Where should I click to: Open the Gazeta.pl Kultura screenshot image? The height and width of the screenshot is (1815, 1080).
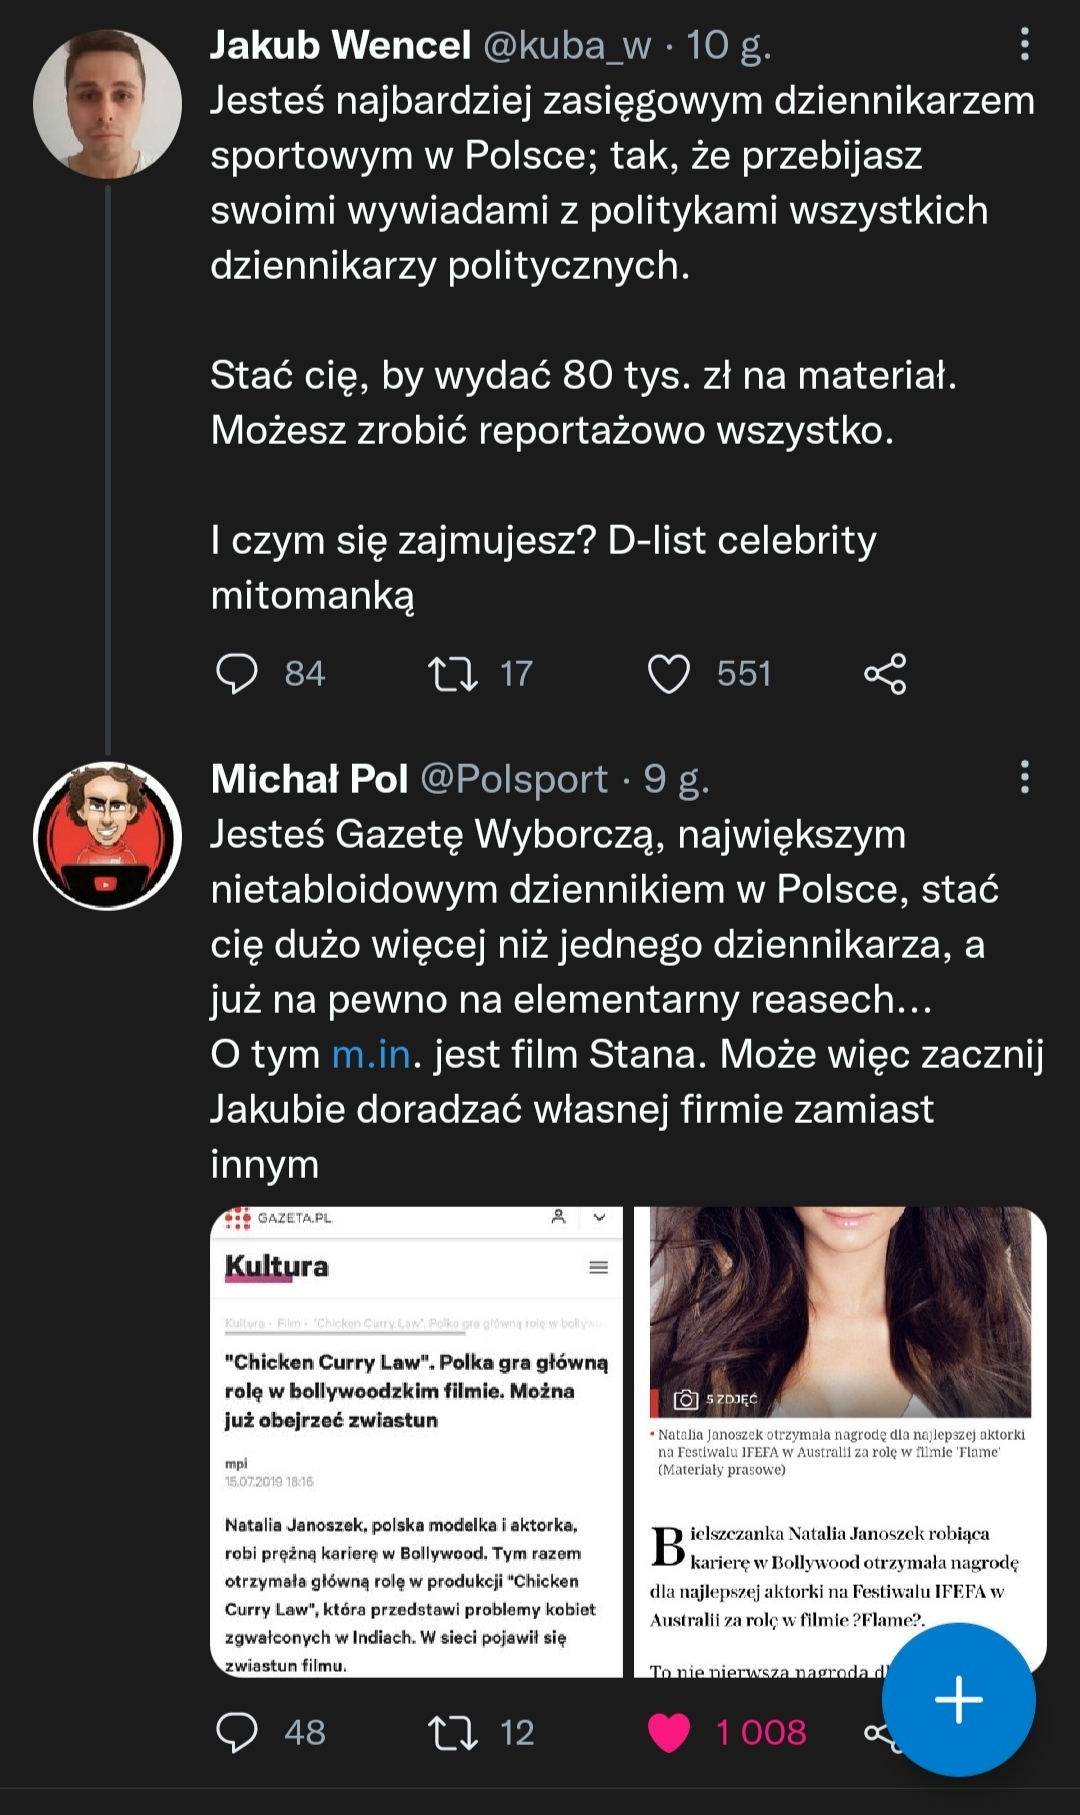point(416,1441)
